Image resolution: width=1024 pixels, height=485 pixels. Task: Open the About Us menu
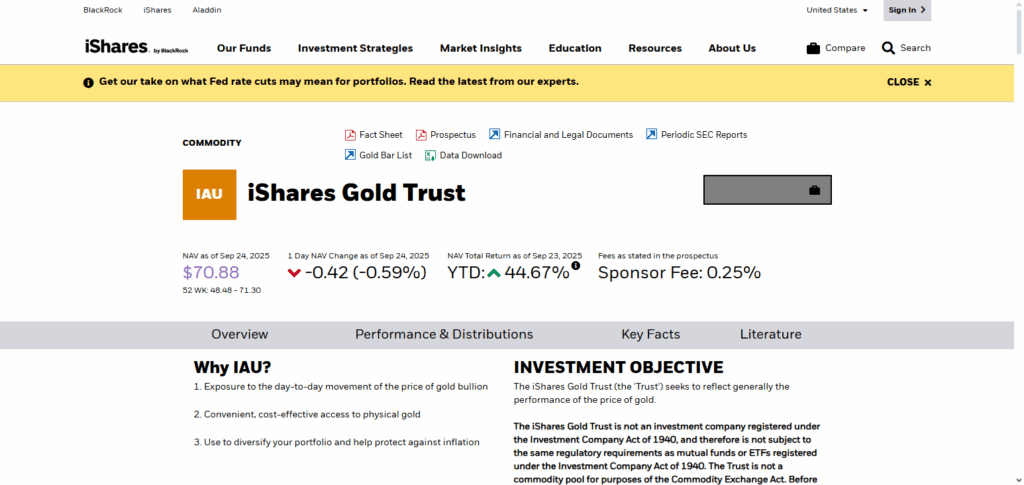tap(732, 48)
